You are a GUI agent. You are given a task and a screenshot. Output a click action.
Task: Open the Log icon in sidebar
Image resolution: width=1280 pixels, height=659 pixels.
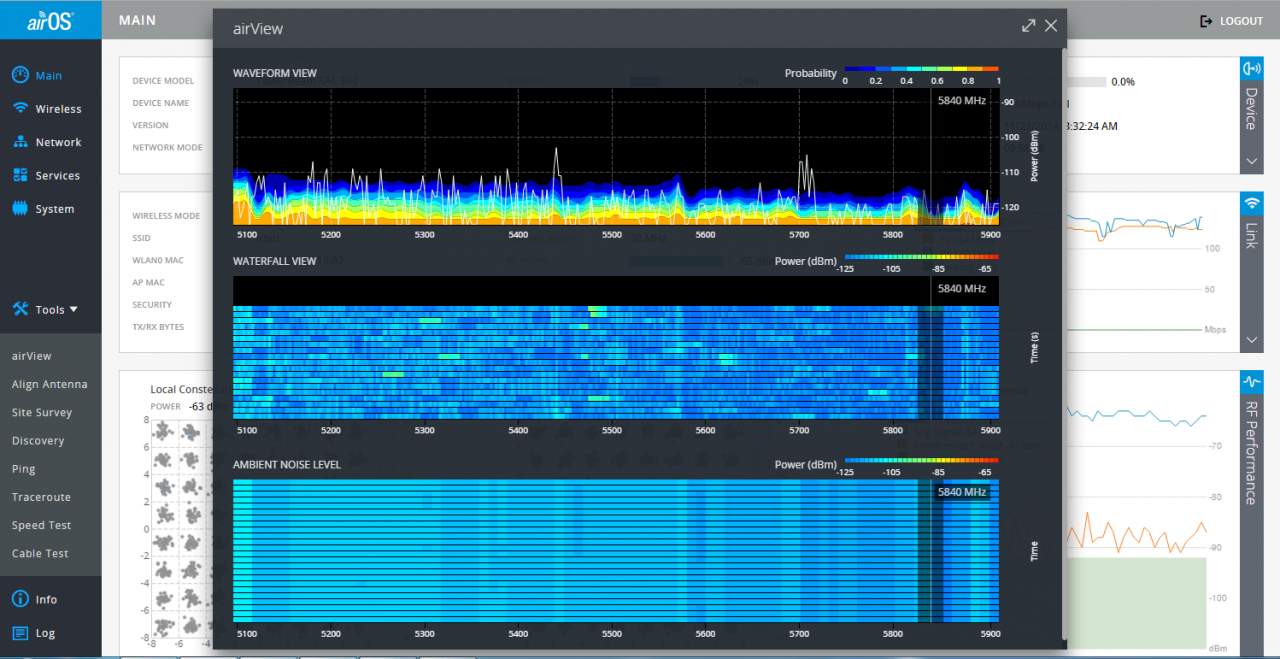(x=20, y=633)
